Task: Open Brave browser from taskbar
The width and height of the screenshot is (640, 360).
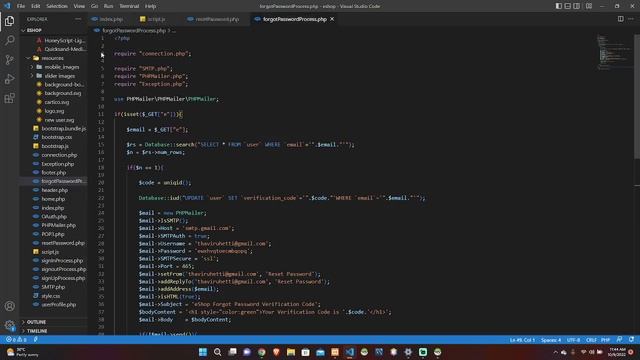Action: pos(276,352)
